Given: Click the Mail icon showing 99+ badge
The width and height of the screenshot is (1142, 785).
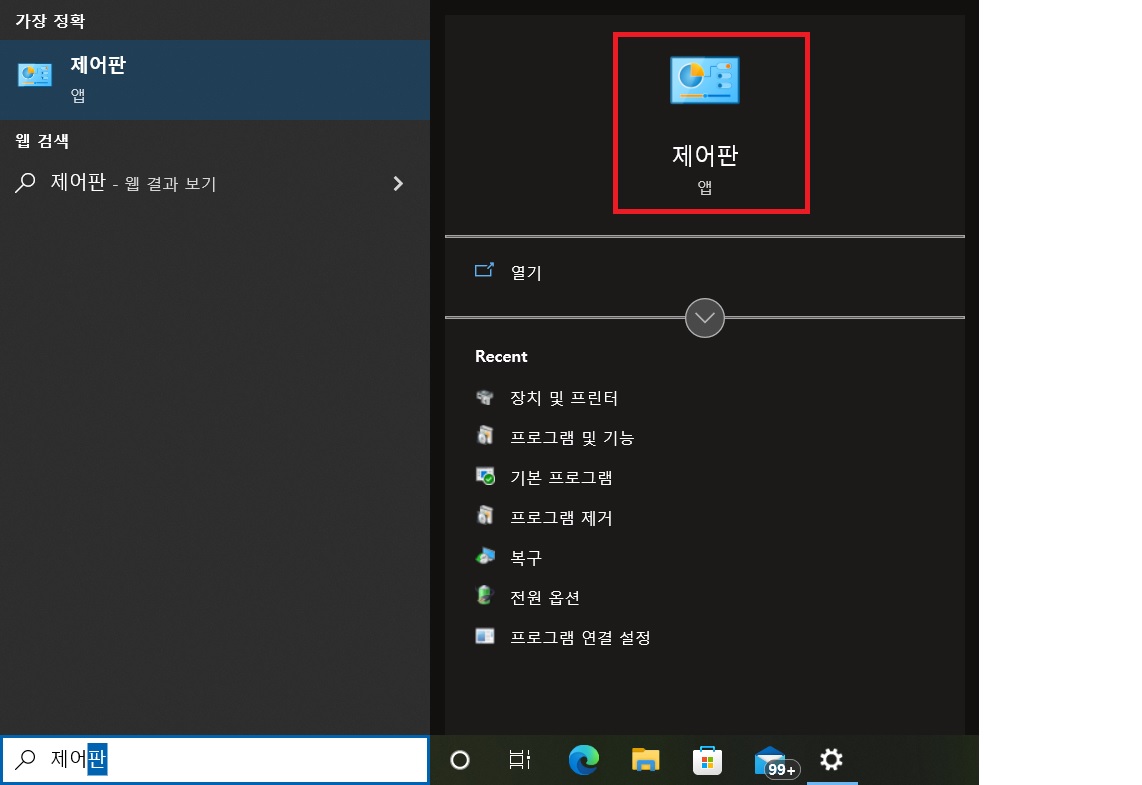Looking at the screenshot, I should tap(769, 760).
